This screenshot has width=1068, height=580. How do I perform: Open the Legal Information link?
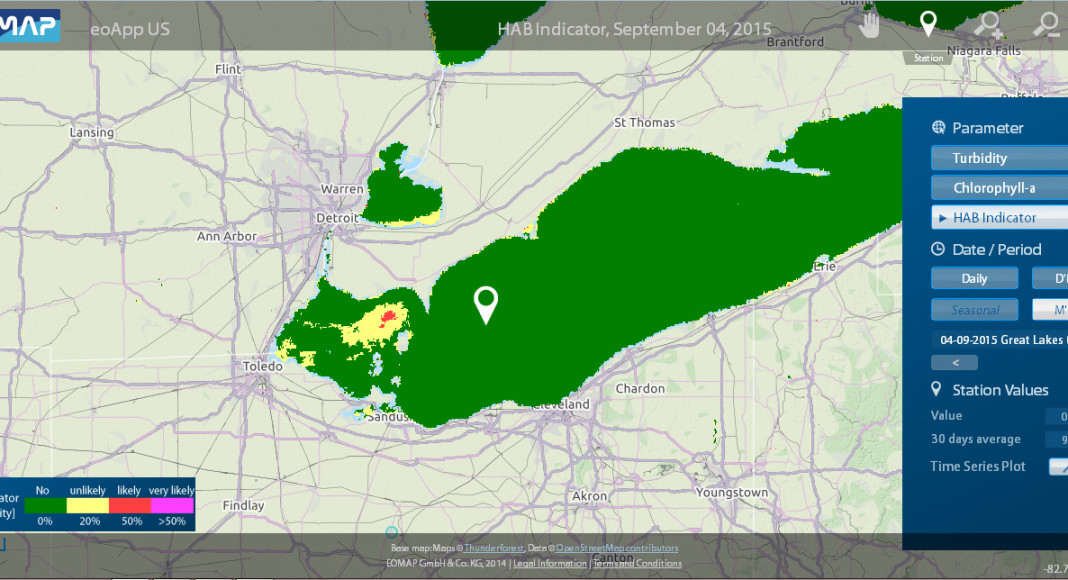[550, 564]
